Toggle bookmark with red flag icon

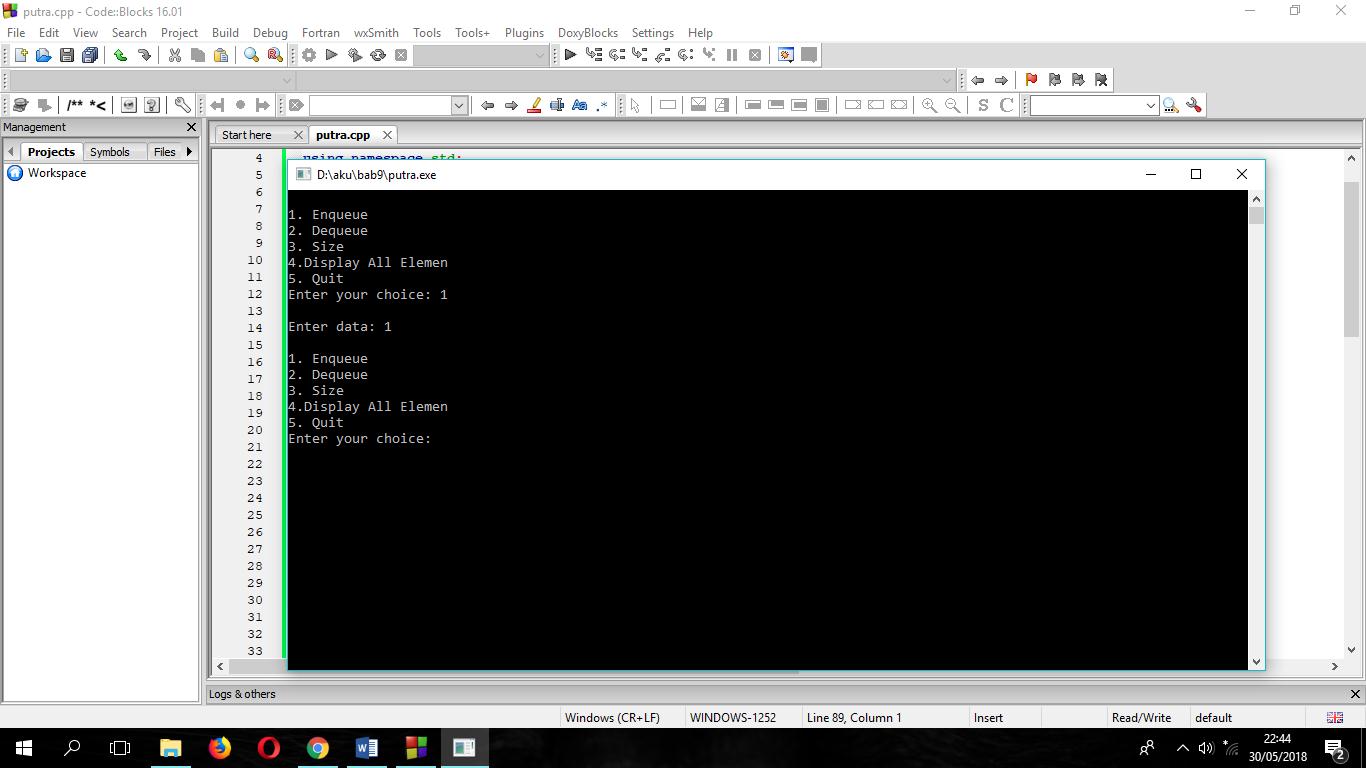click(1031, 80)
